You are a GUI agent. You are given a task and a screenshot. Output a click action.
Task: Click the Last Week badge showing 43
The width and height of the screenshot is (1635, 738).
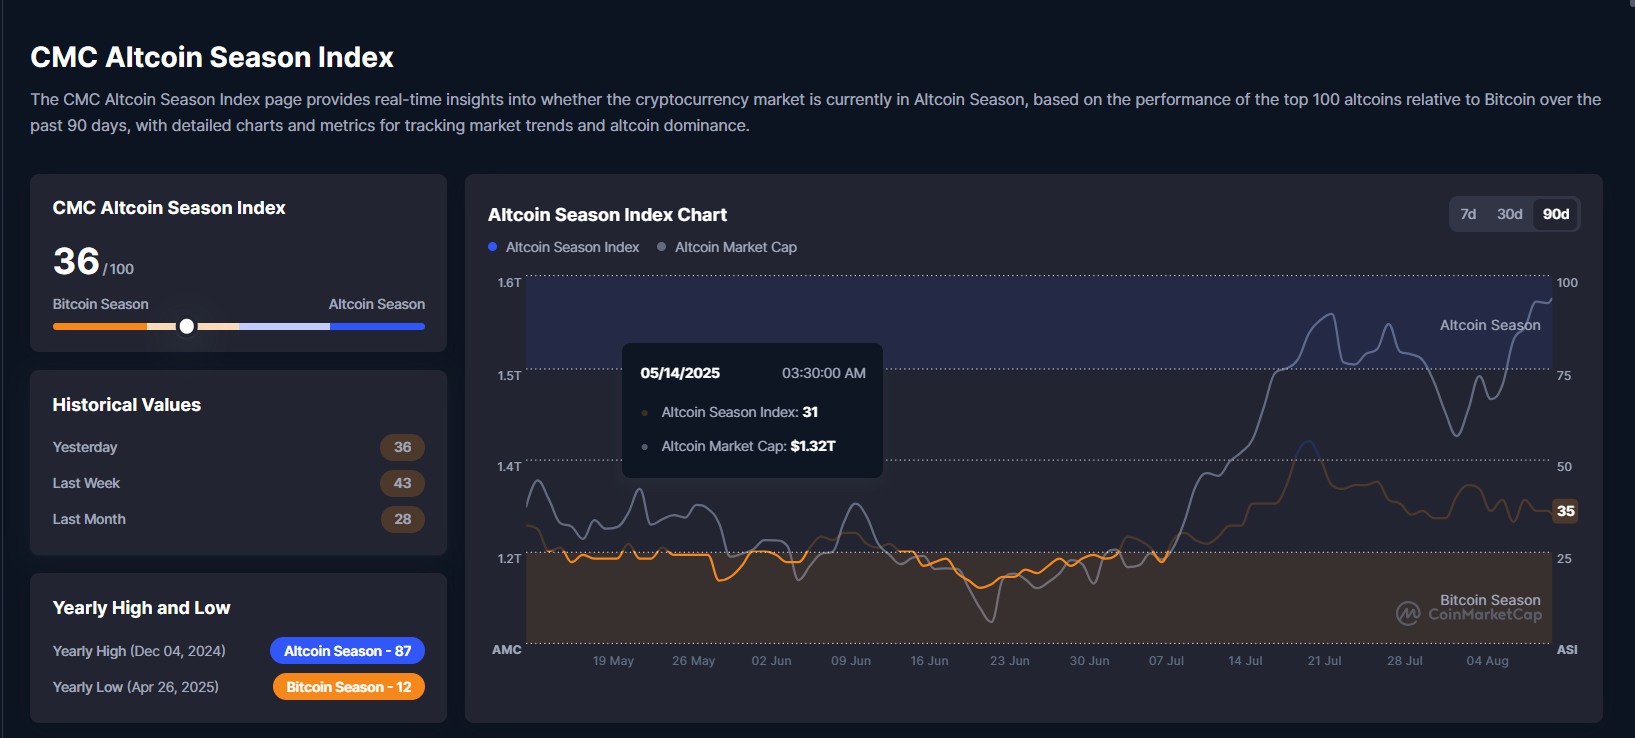click(402, 483)
